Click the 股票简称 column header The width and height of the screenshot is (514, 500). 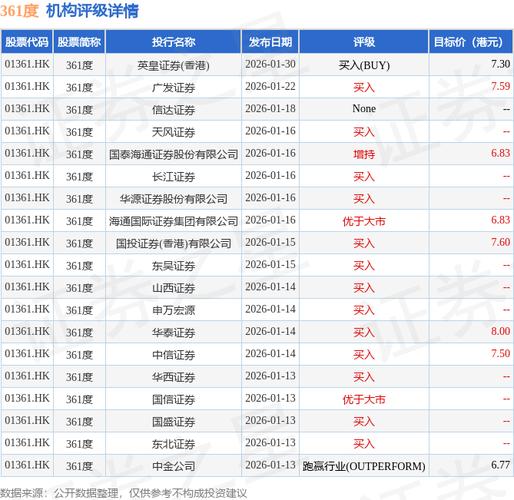coord(79,42)
